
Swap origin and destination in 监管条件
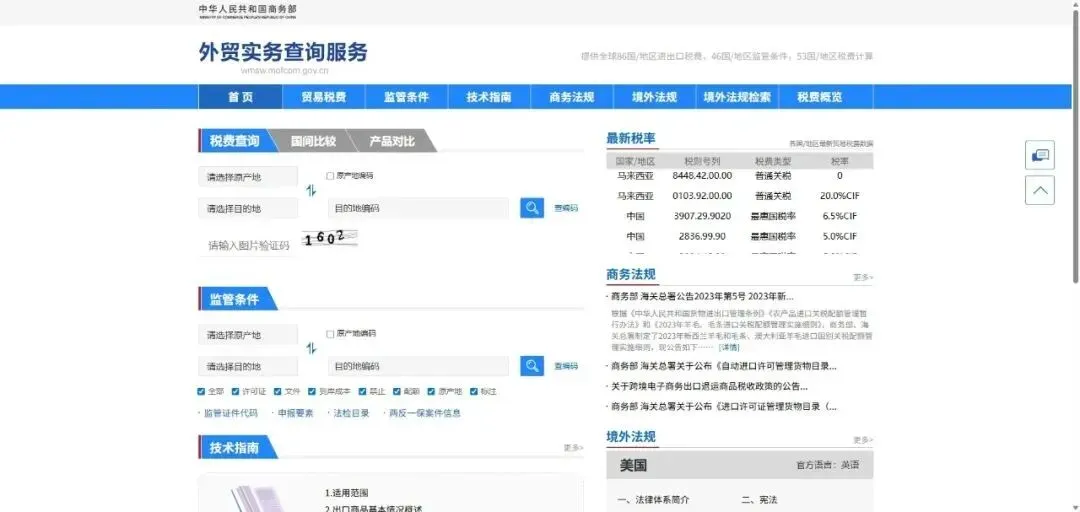pyautogui.click(x=311, y=349)
